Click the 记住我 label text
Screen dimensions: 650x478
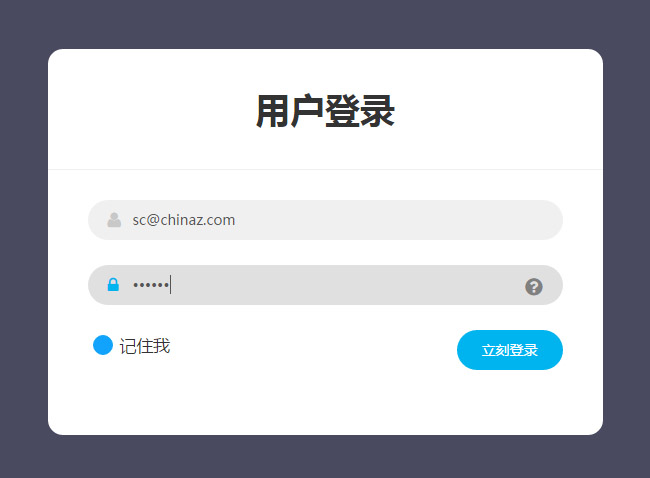145,346
